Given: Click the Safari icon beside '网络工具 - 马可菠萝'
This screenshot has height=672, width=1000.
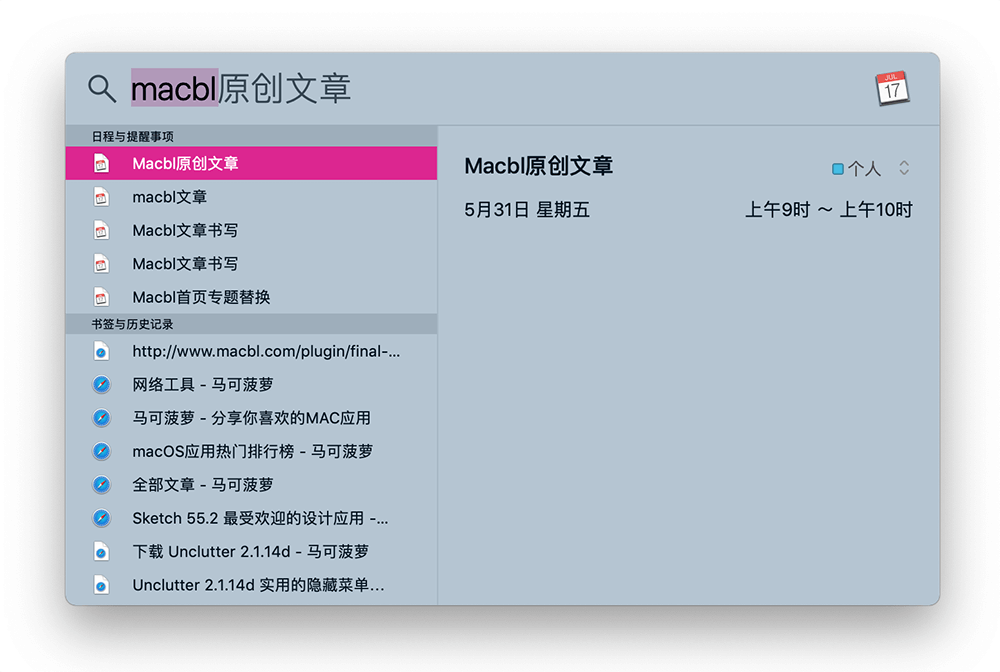Looking at the screenshot, I should pos(101,384).
